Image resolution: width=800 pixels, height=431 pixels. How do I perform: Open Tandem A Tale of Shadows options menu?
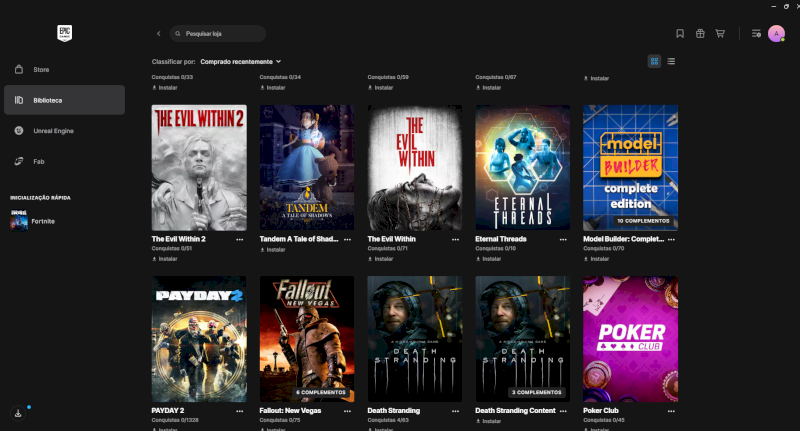click(x=347, y=239)
